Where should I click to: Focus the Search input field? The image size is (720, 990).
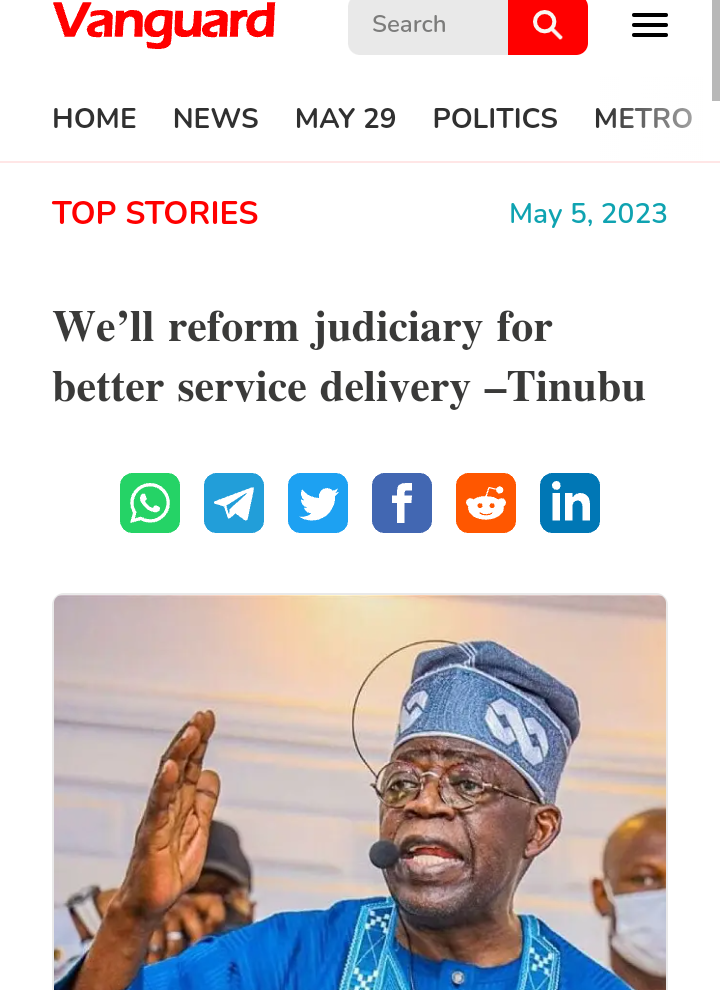[x=428, y=25]
